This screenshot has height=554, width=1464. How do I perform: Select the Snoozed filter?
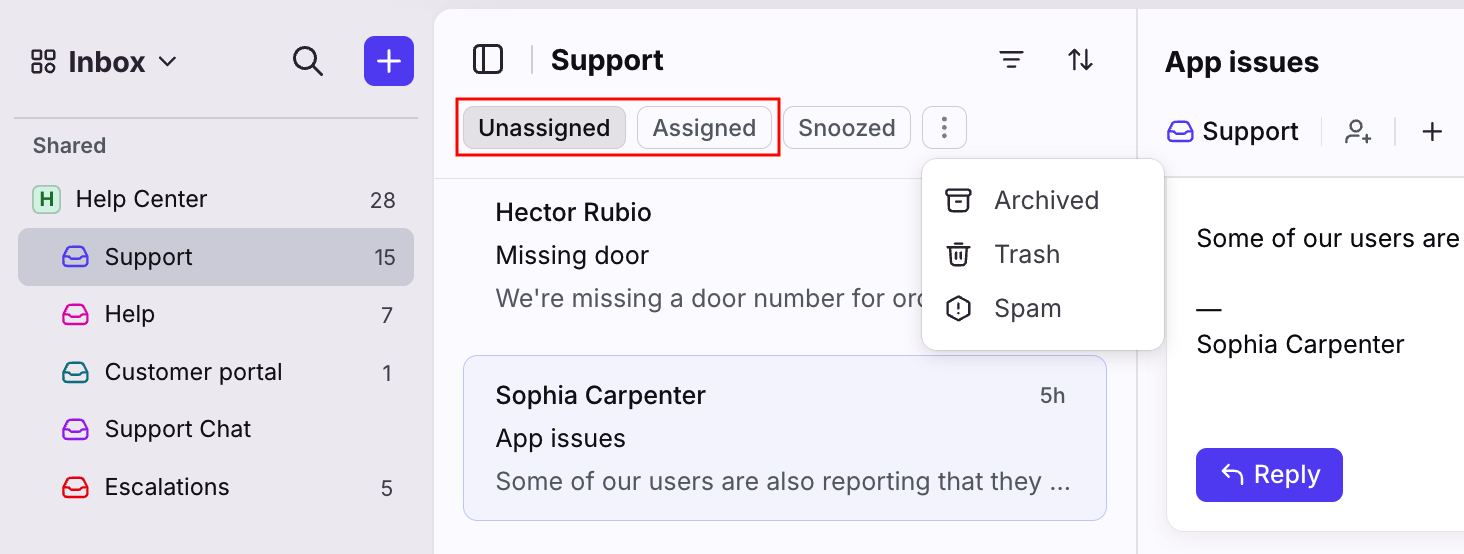point(847,128)
